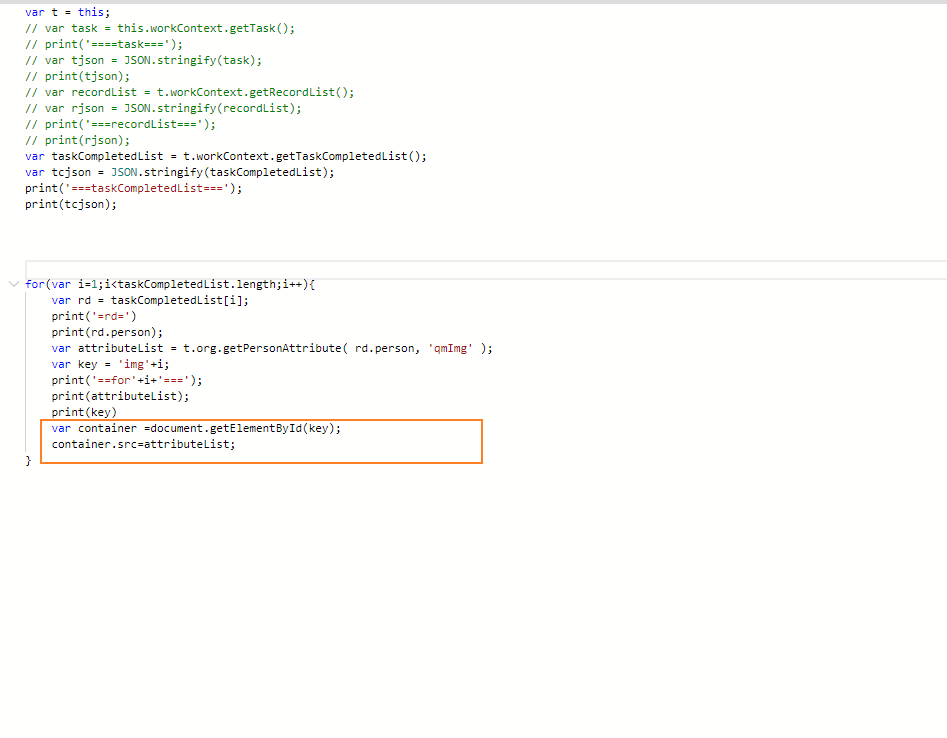
Task: Click line 'var t = this;'
Action: coord(68,12)
